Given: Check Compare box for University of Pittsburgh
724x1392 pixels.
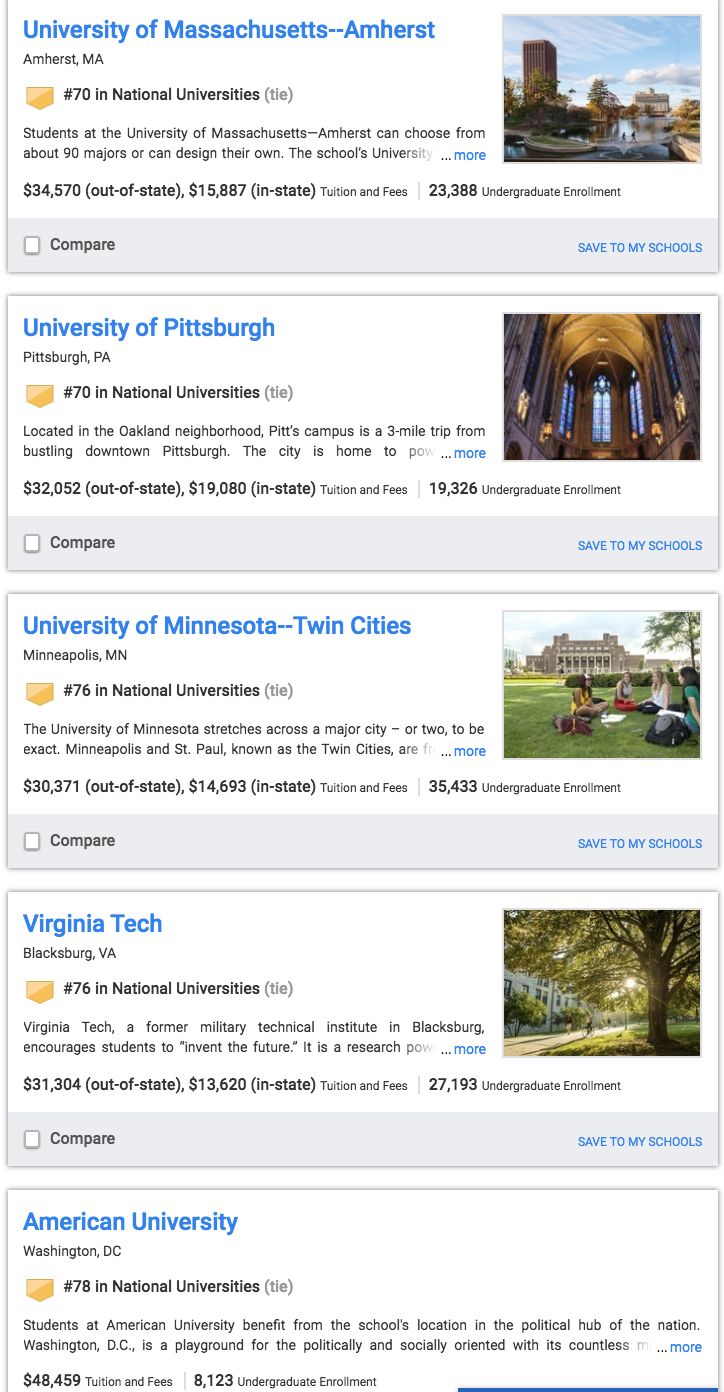Looking at the screenshot, I should [32, 543].
